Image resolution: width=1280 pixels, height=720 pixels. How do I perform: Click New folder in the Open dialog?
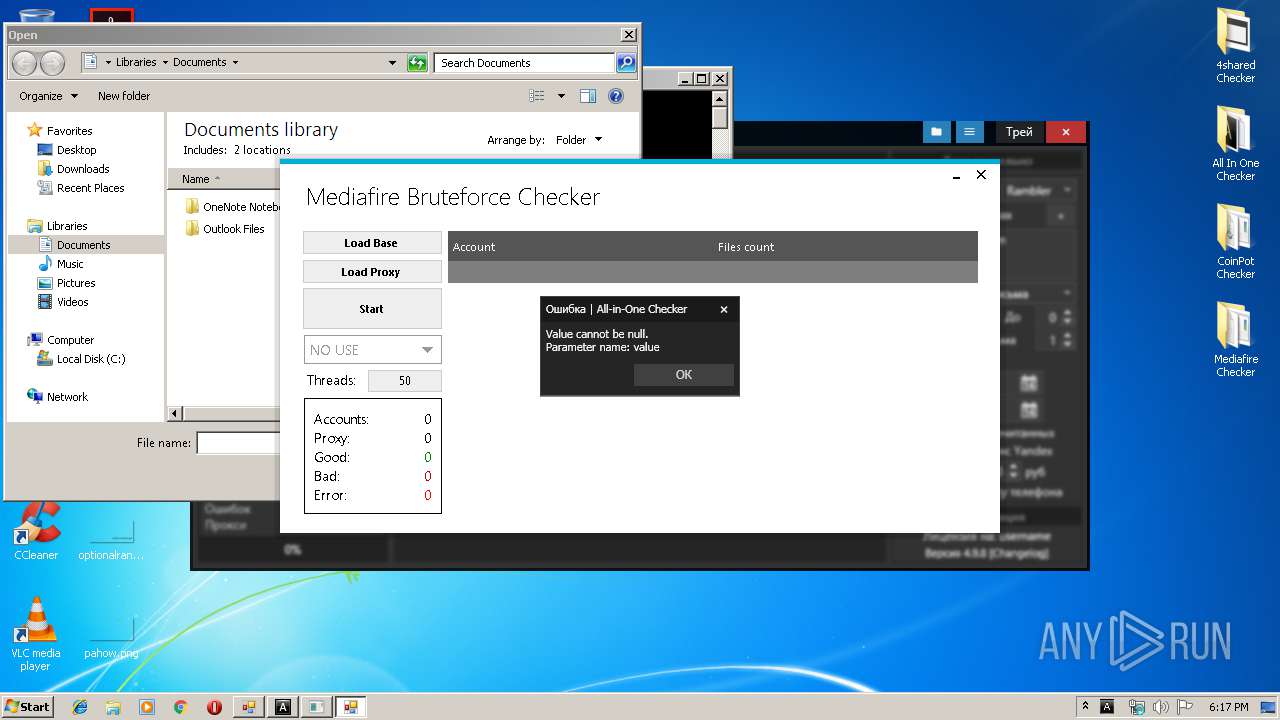coord(124,96)
